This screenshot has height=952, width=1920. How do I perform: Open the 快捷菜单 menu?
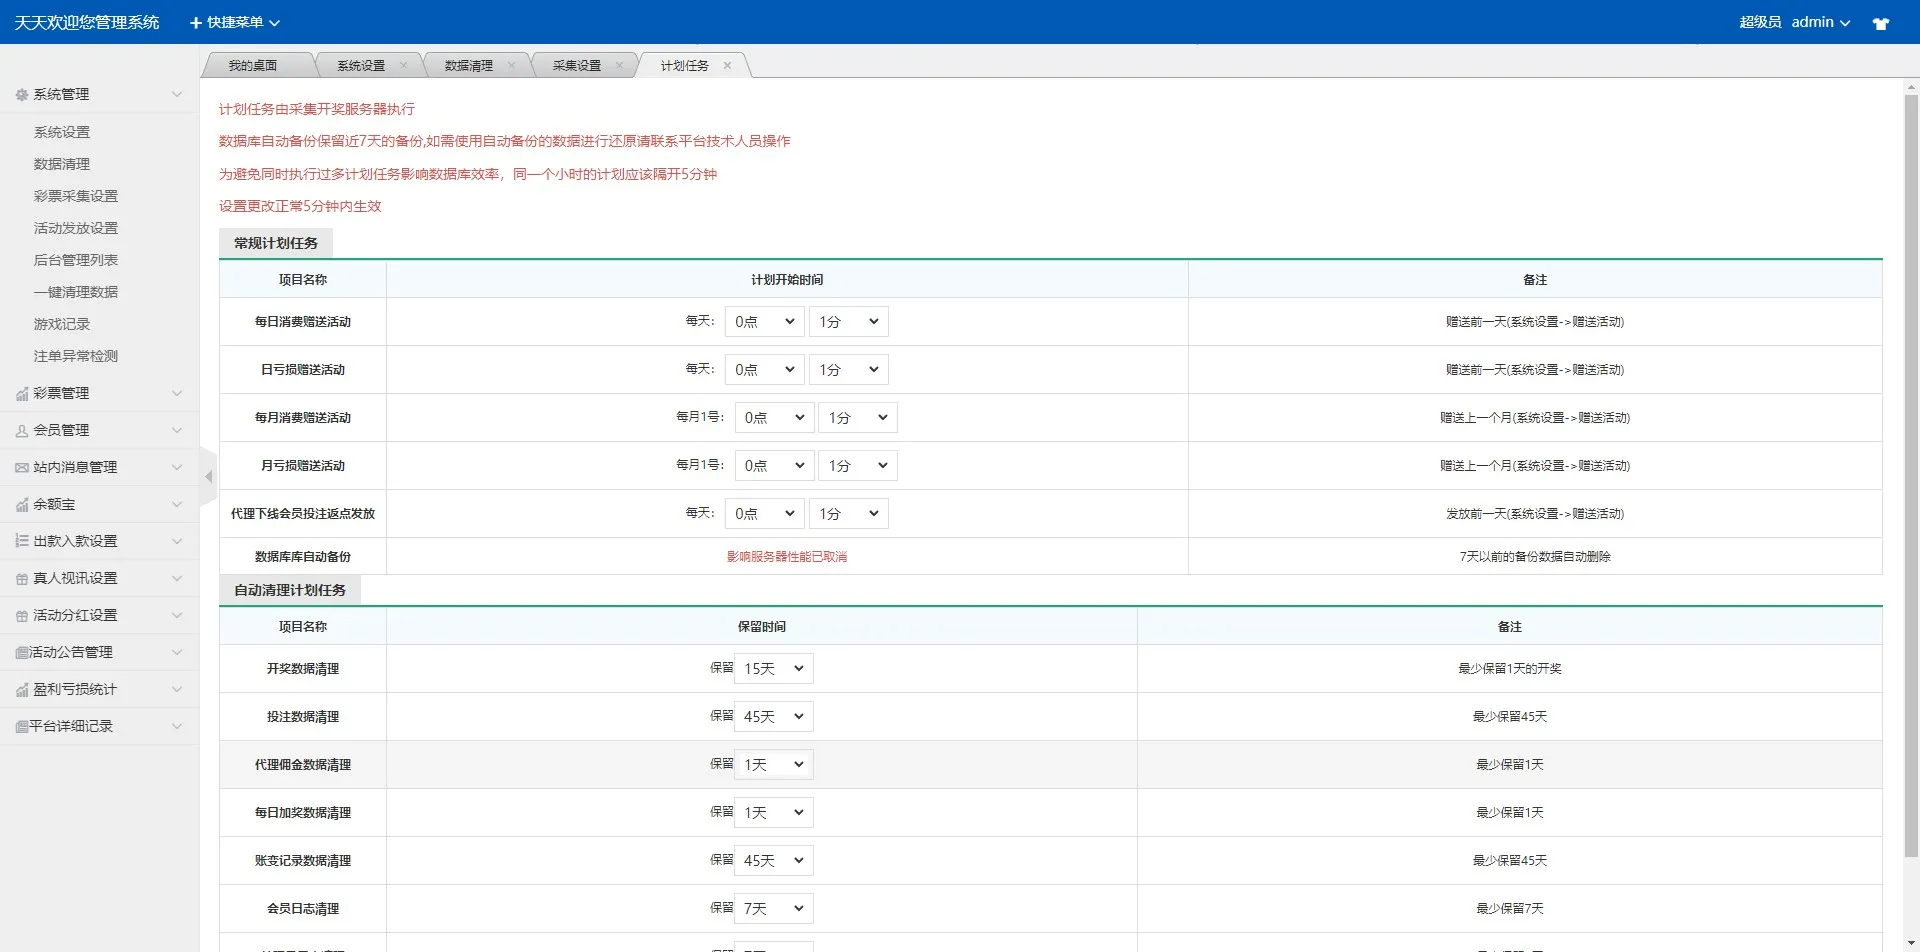pos(234,22)
